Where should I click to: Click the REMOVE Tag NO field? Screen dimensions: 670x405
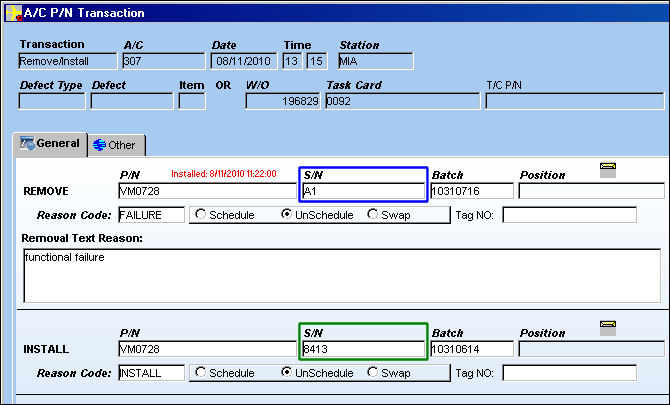click(569, 215)
